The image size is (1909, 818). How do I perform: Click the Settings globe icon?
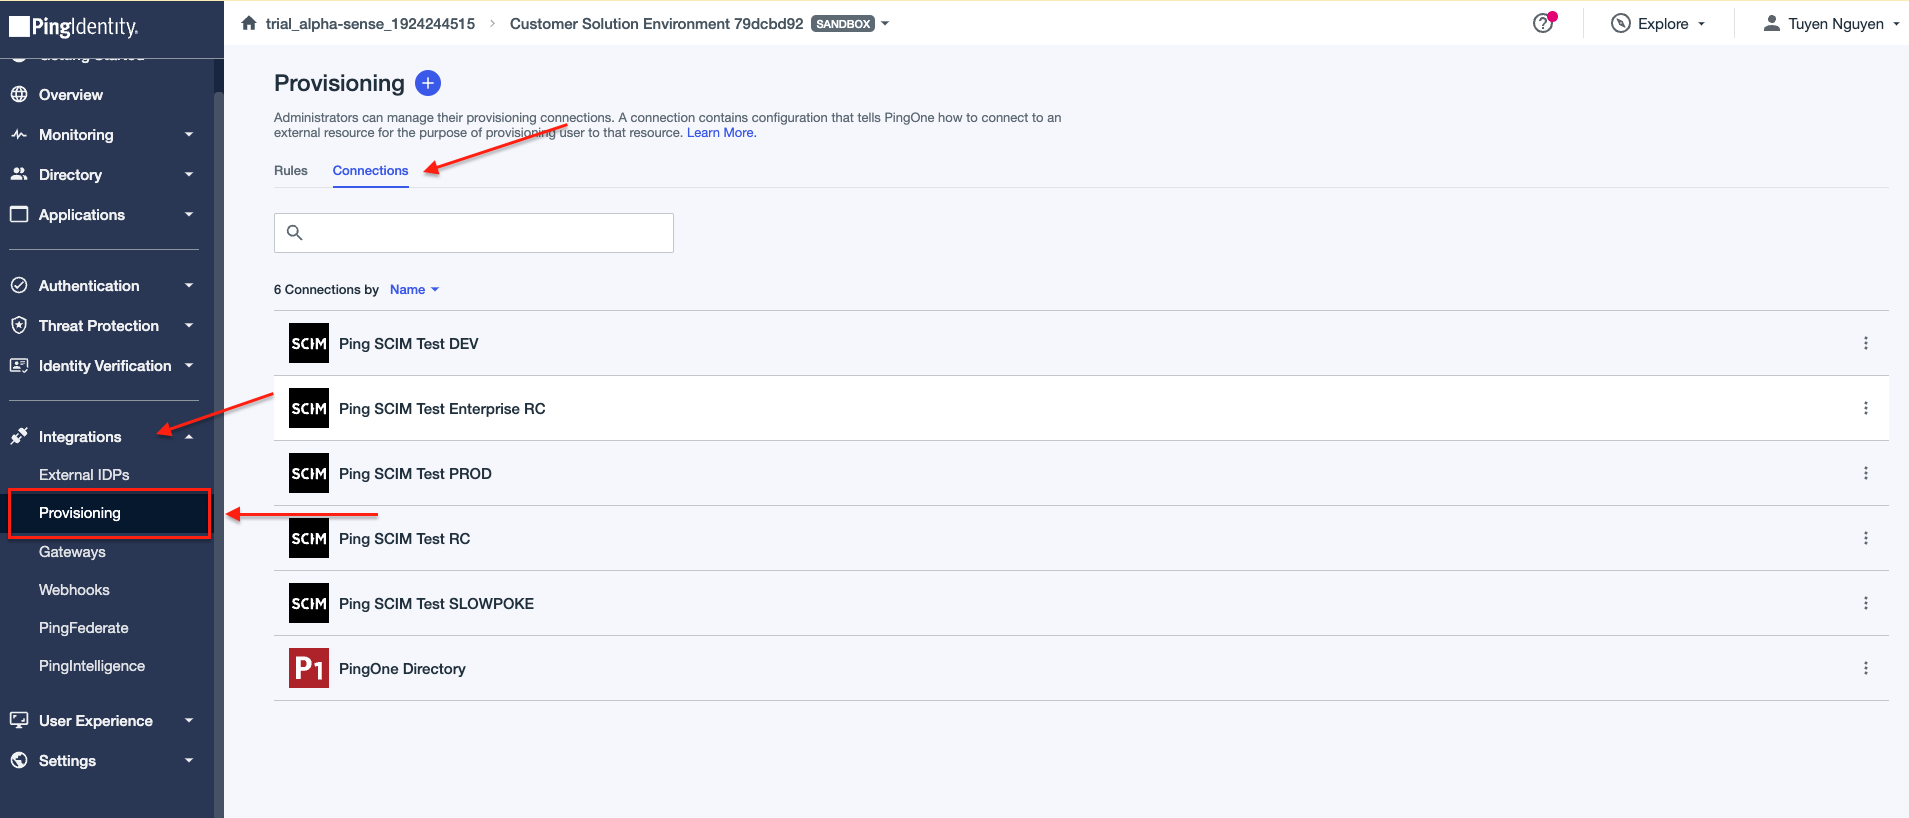pyautogui.click(x=19, y=760)
